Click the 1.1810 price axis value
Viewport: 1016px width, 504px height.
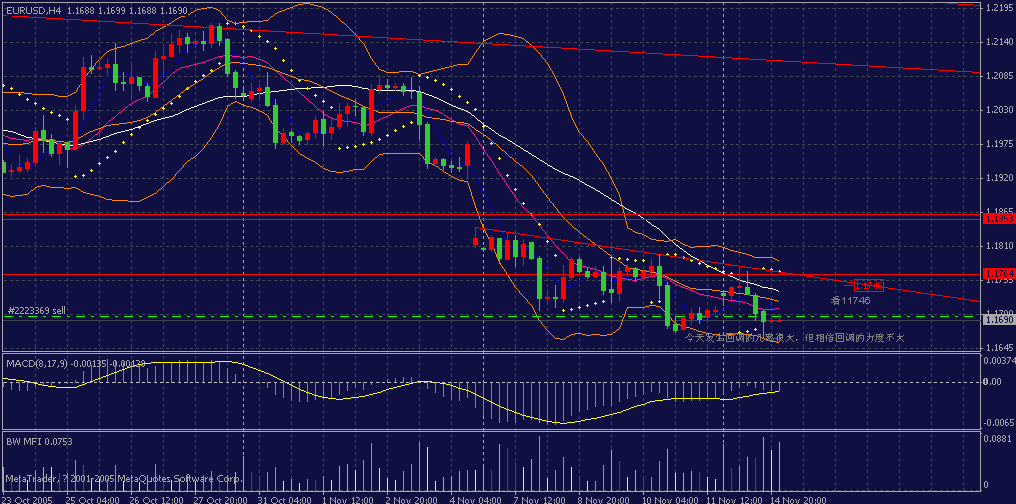pyautogui.click(x=999, y=246)
